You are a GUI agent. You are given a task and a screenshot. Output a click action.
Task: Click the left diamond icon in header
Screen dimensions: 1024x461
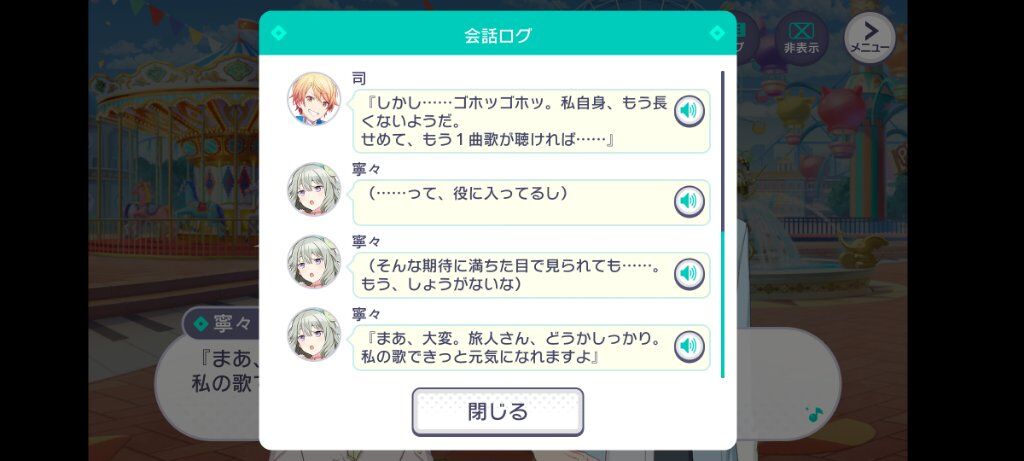click(279, 33)
